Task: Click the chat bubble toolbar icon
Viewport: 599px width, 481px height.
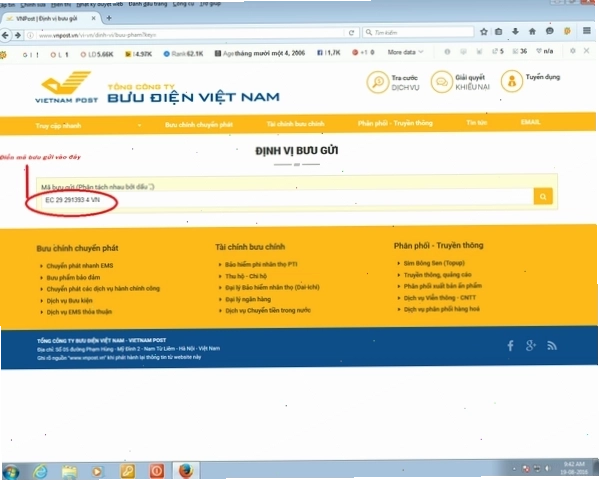Action: pyautogui.click(x=550, y=31)
